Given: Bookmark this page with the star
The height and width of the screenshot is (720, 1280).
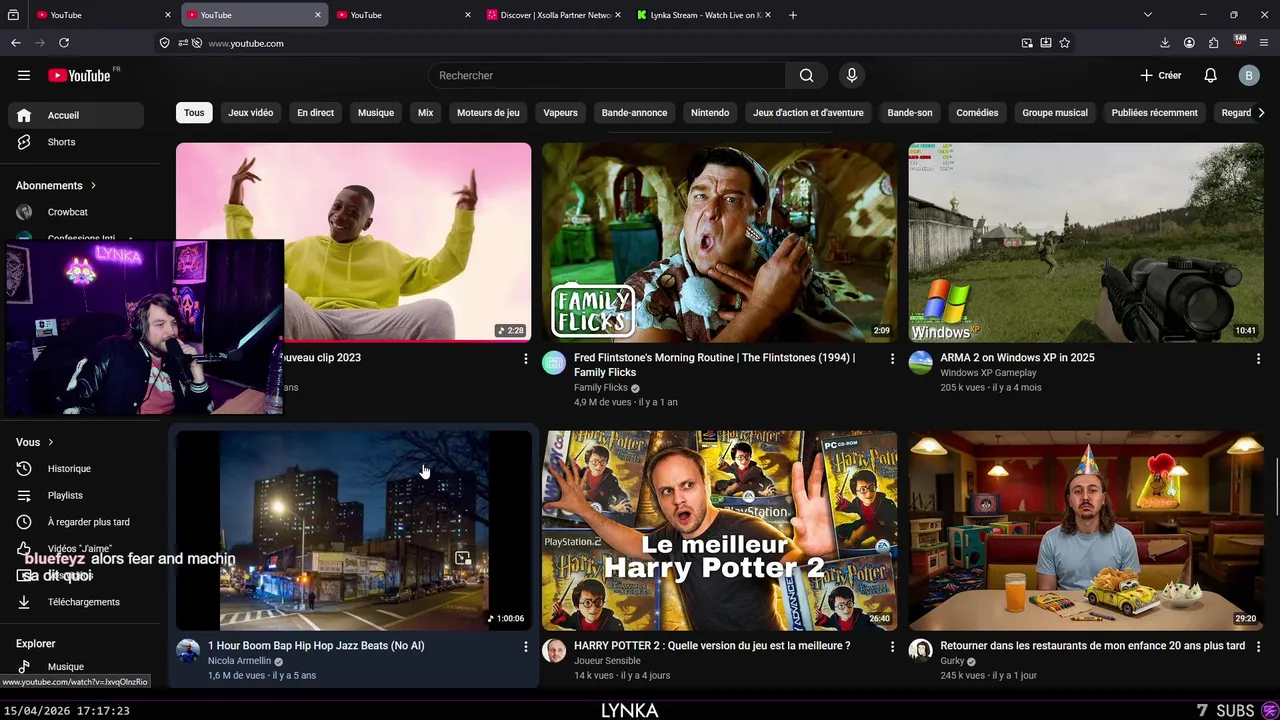Looking at the screenshot, I should 1065,43.
